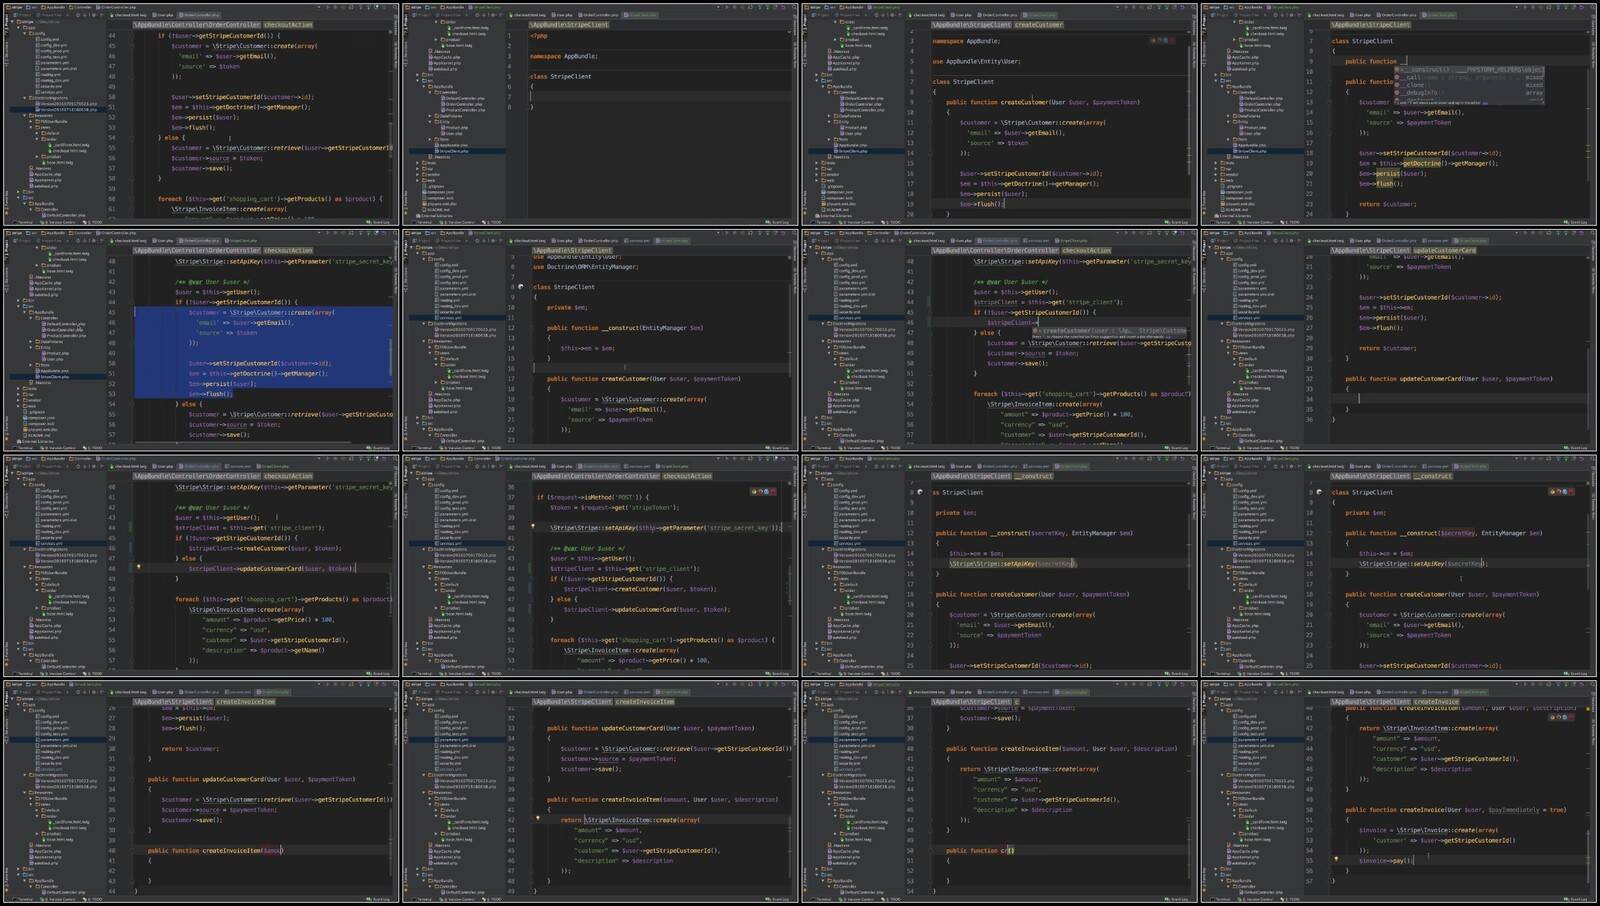Open the thumbnail with blue-highlighted code selection

tap(200, 340)
